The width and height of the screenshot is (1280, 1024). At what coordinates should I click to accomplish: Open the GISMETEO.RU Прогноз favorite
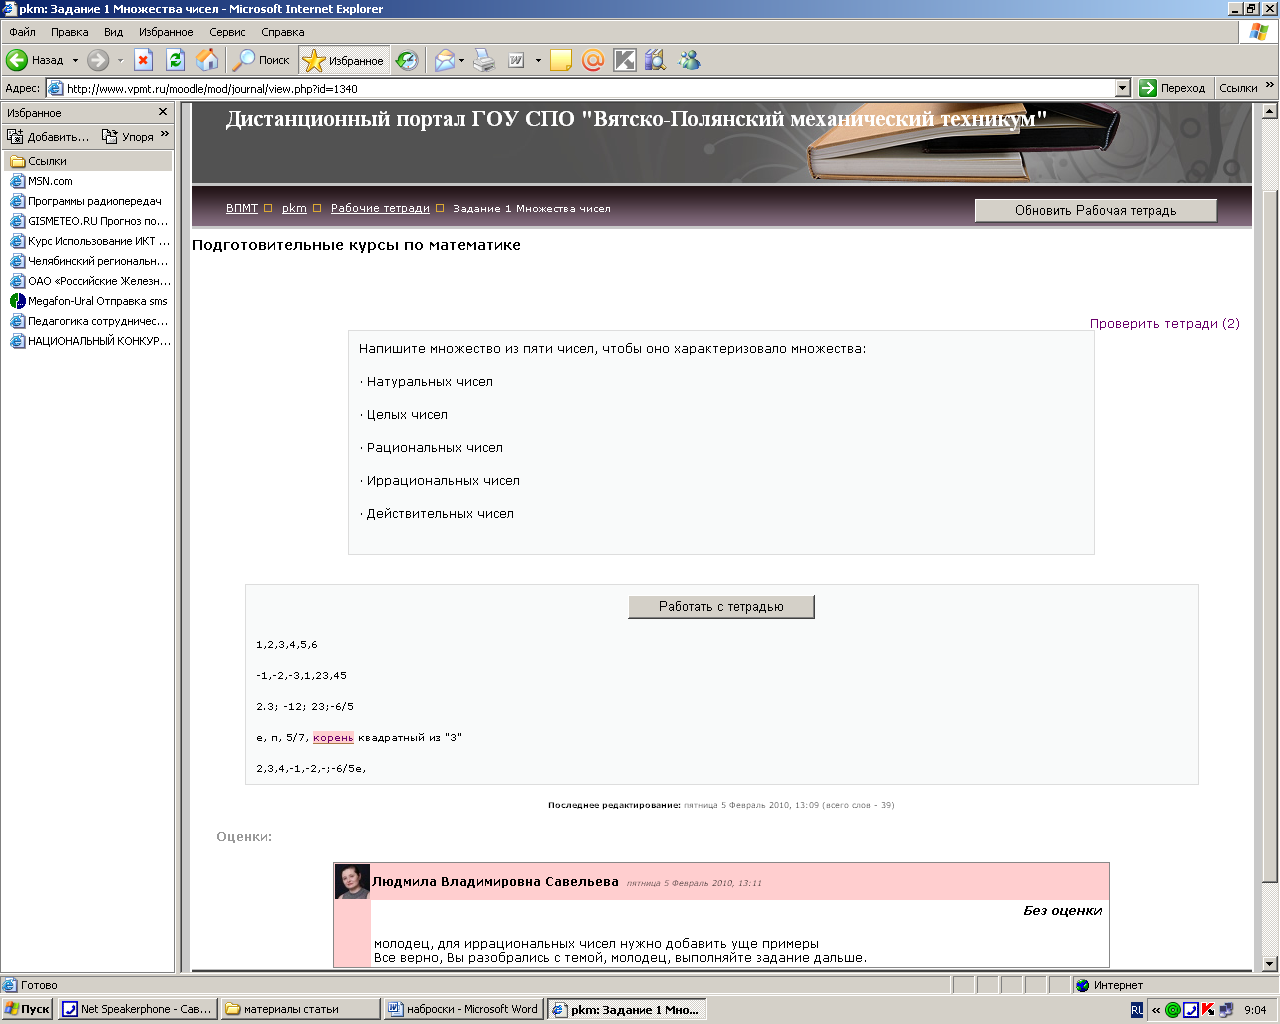pyautogui.click(x=89, y=221)
